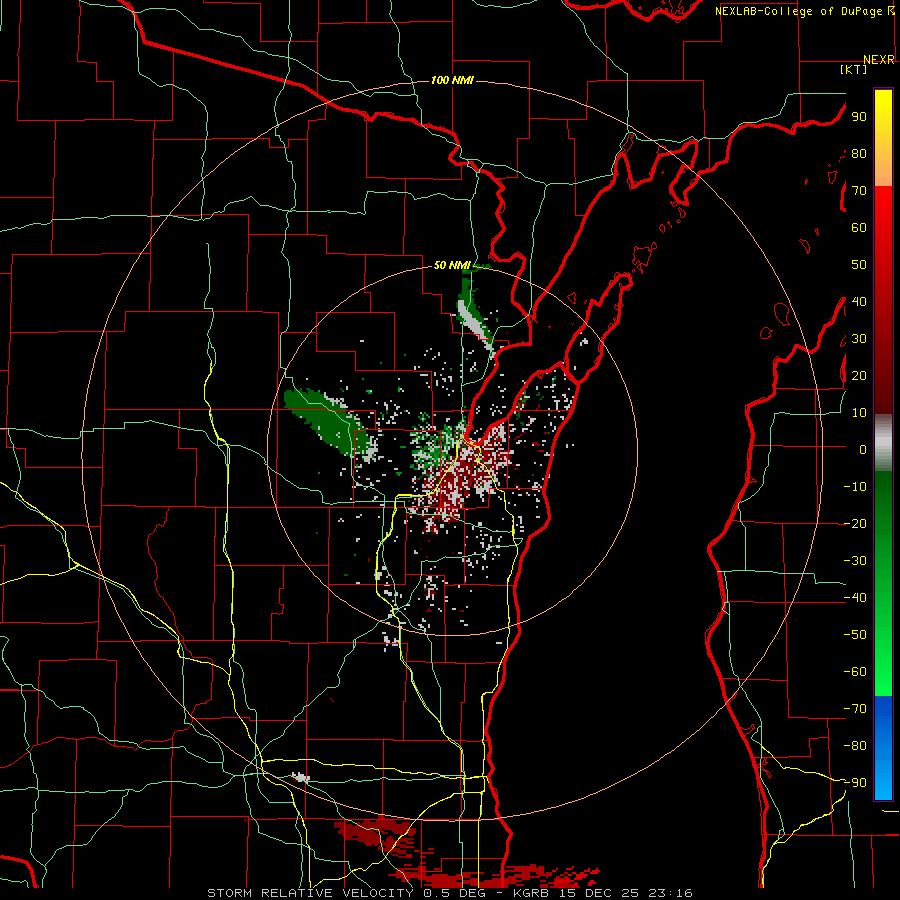The width and height of the screenshot is (900, 900).
Task: Click the 40 value on the velocity scale
Action: (859, 301)
